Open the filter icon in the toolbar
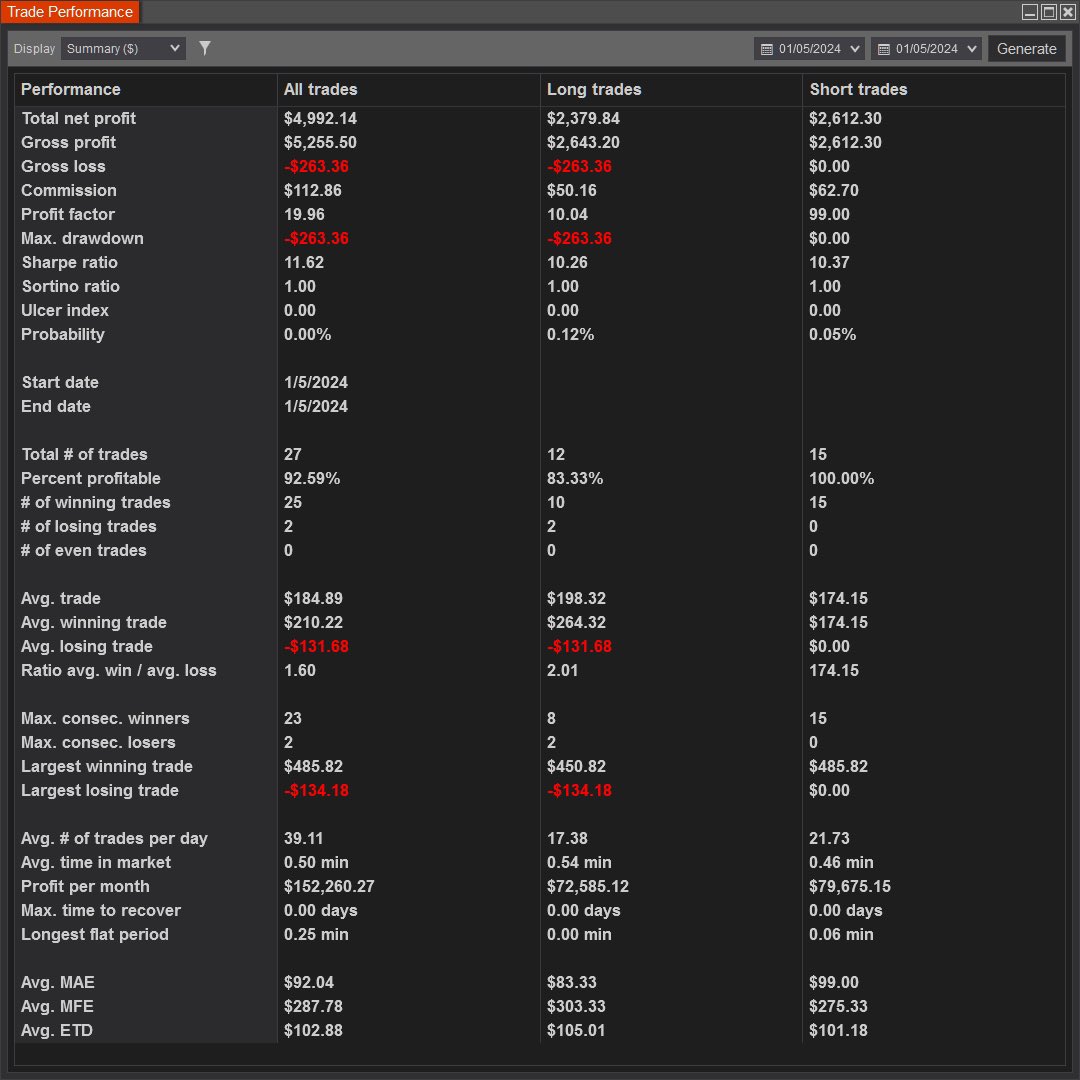 [204, 47]
